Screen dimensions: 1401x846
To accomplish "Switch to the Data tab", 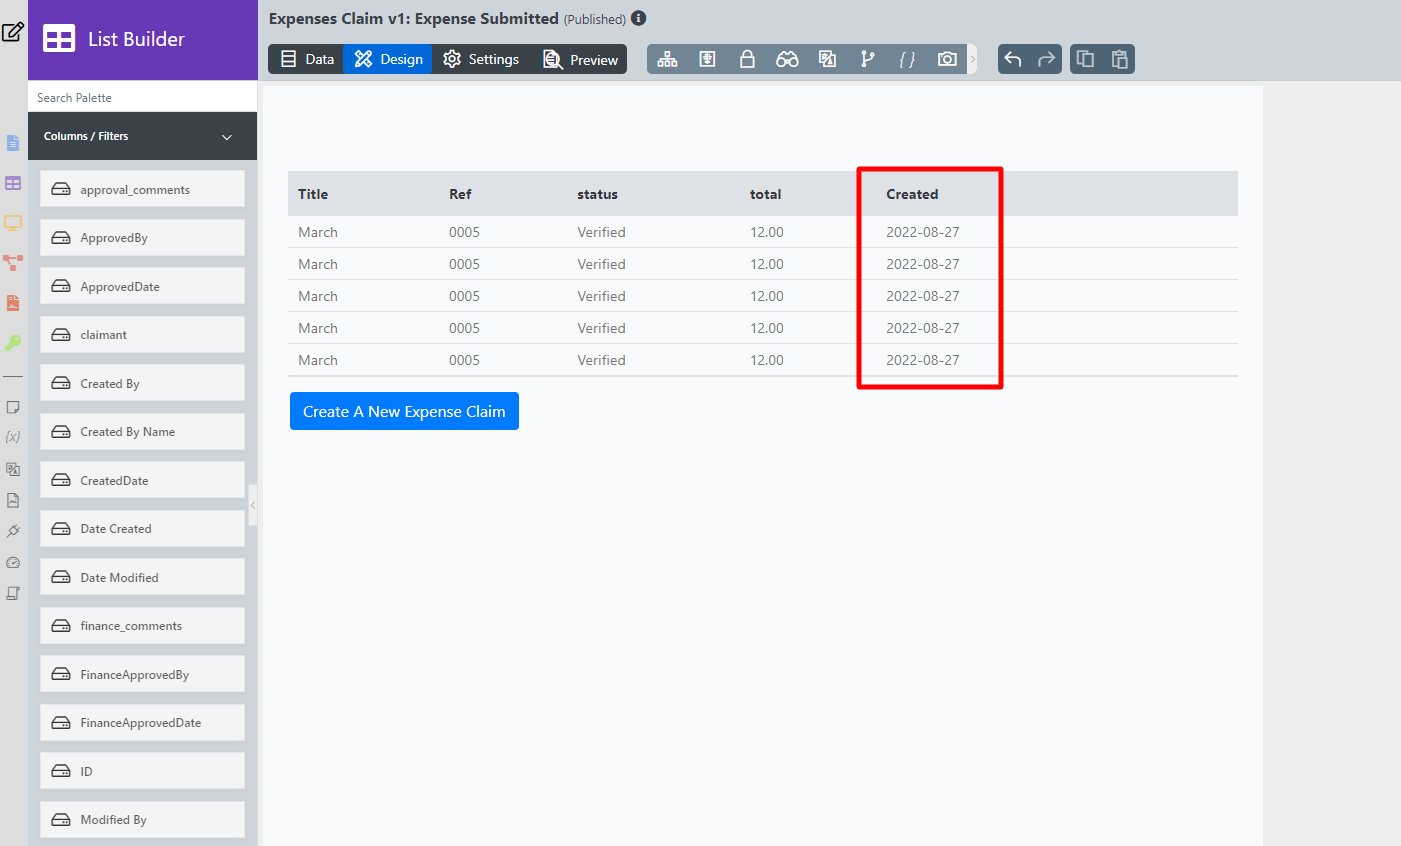I will [306, 59].
